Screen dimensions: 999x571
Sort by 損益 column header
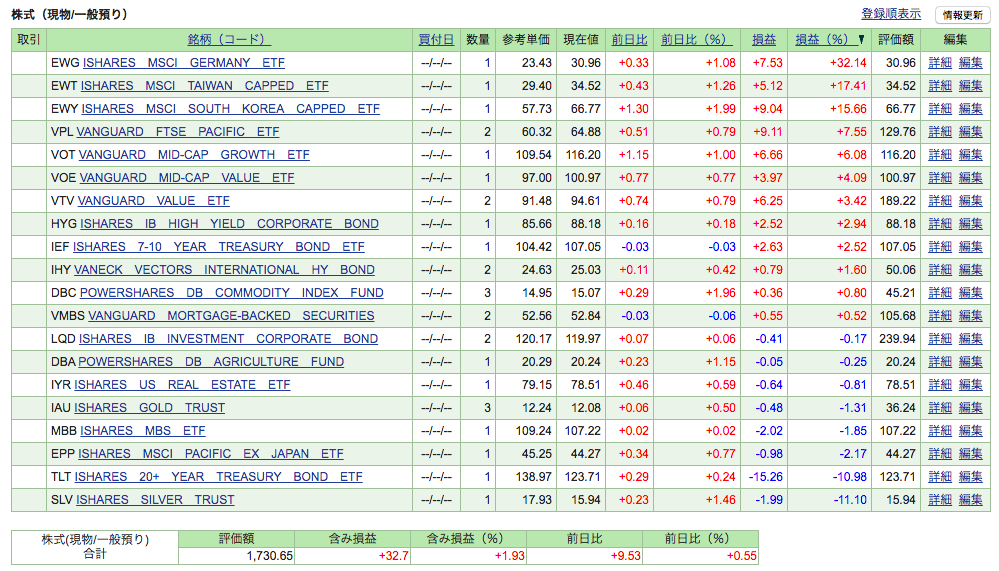pos(764,40)
